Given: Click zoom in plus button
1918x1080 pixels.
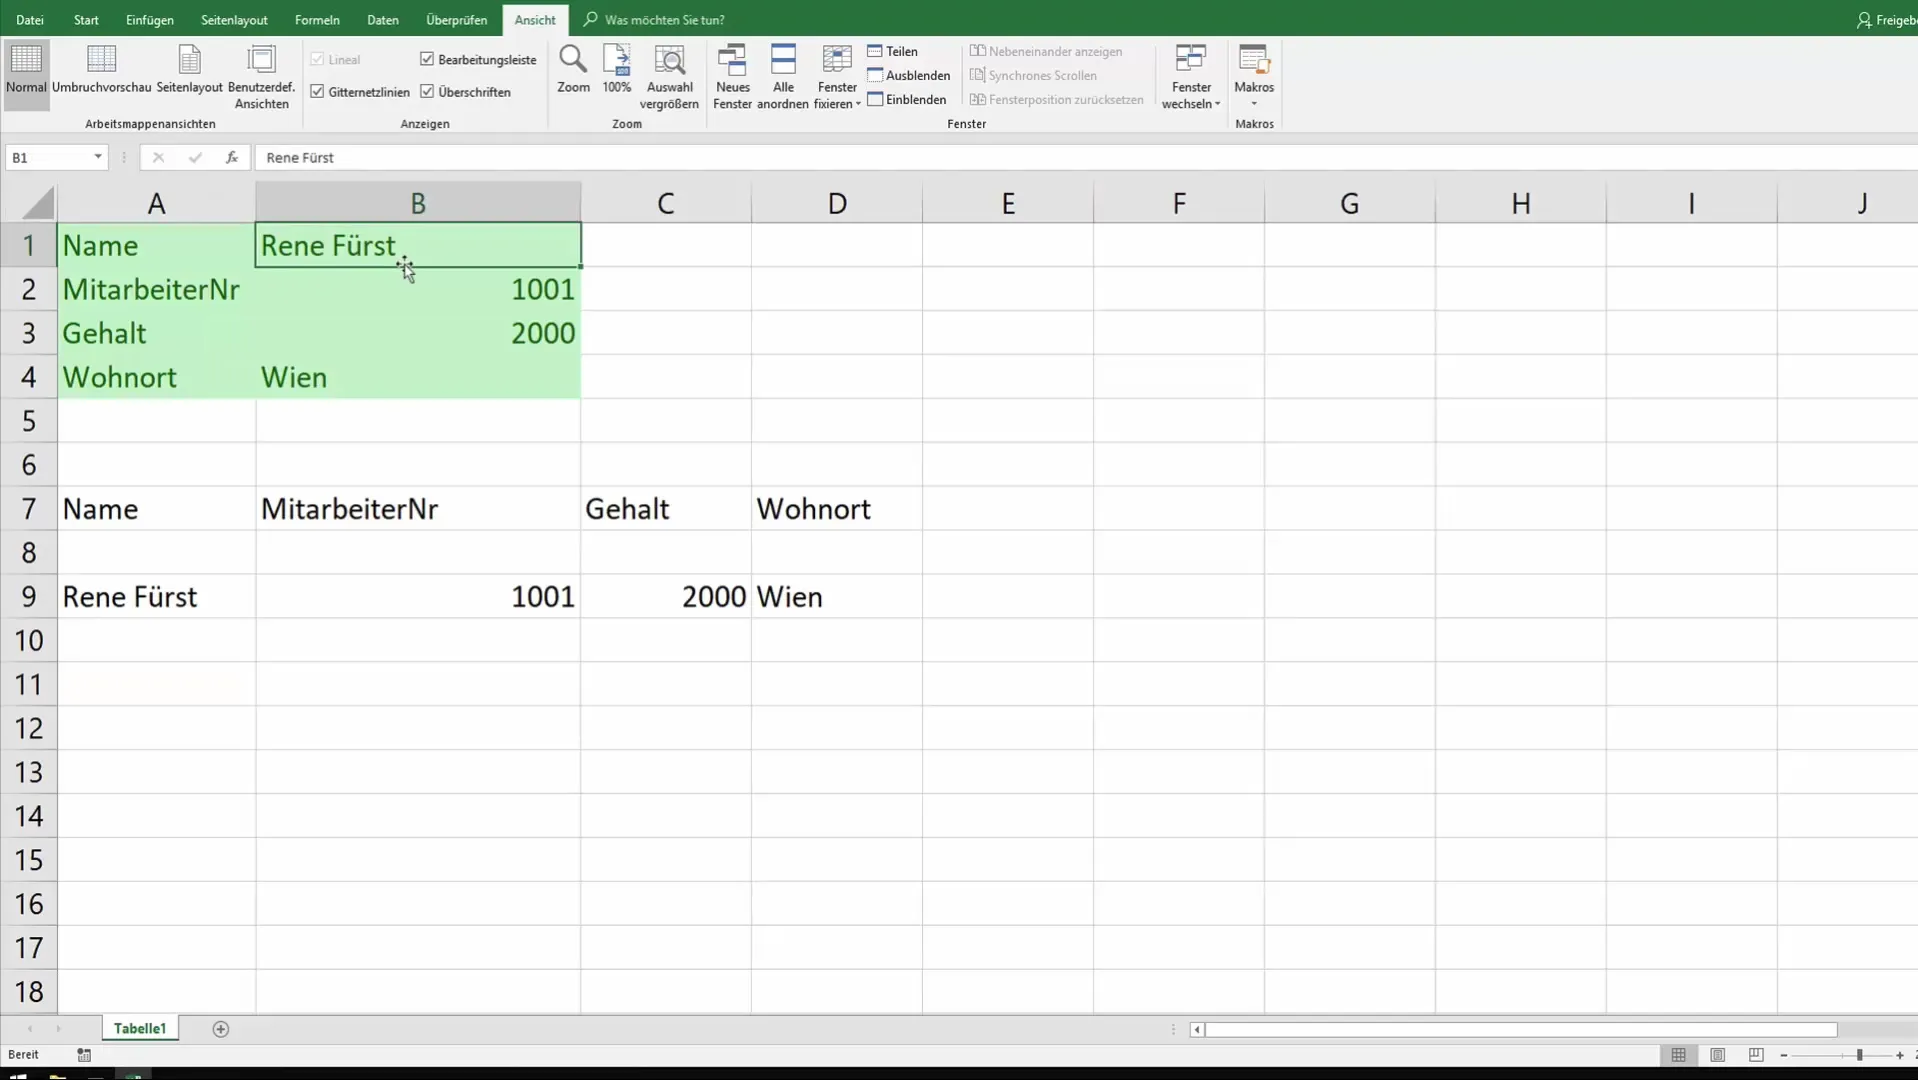Looking at the screenshot, I should click(x=1900, y=1055).
